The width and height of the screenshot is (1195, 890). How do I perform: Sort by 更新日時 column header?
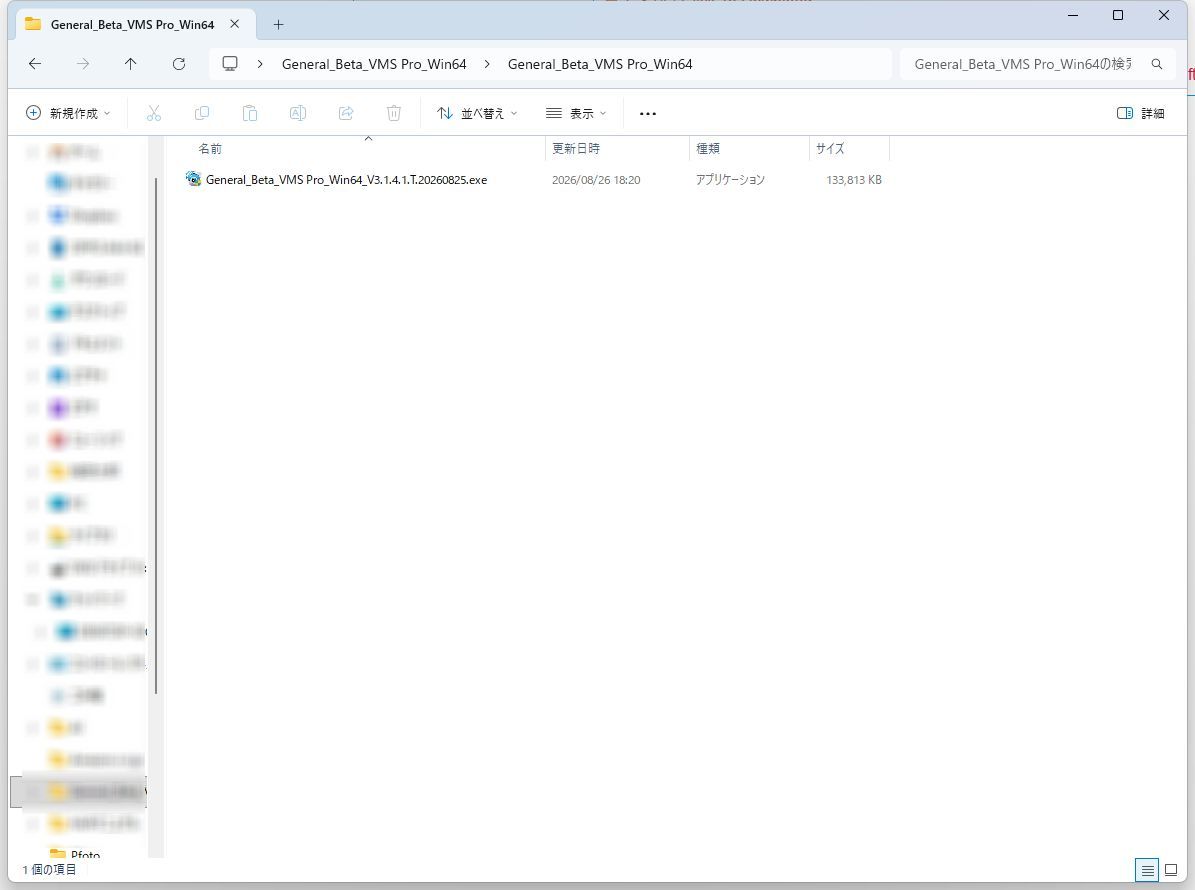(x=576, y=149)
